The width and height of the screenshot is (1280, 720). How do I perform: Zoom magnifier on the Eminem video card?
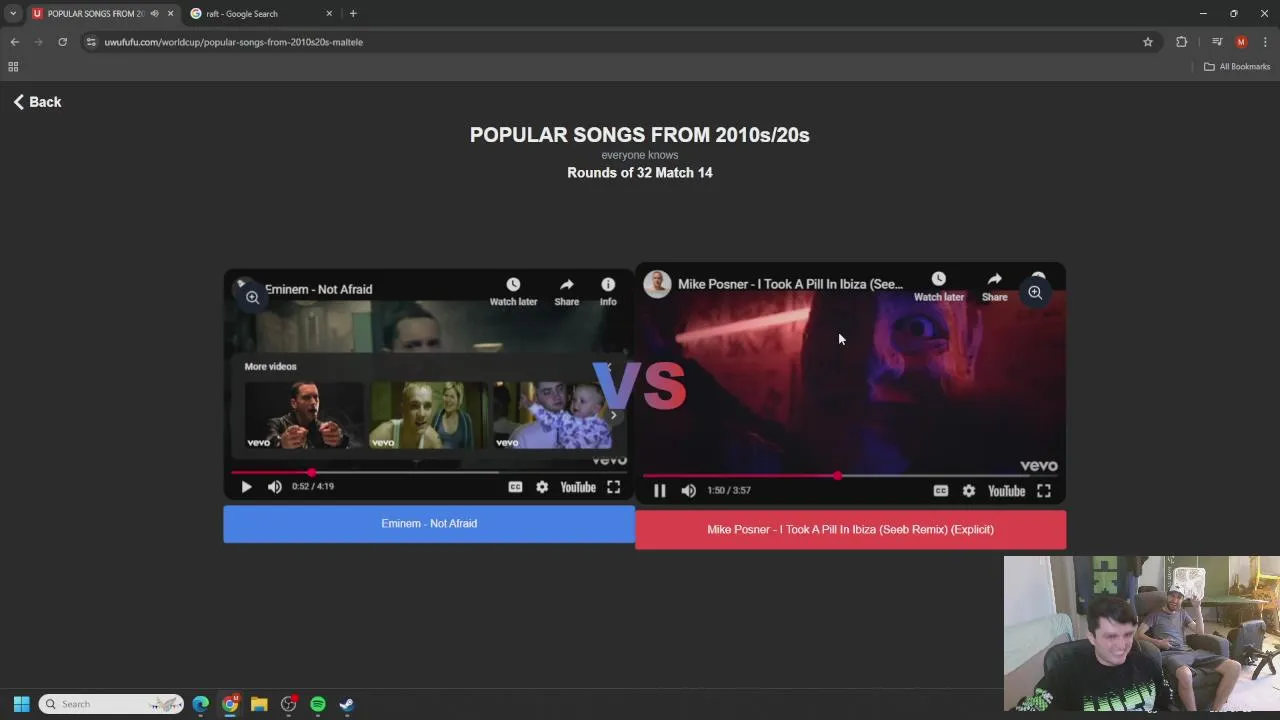tap(253, 297)
